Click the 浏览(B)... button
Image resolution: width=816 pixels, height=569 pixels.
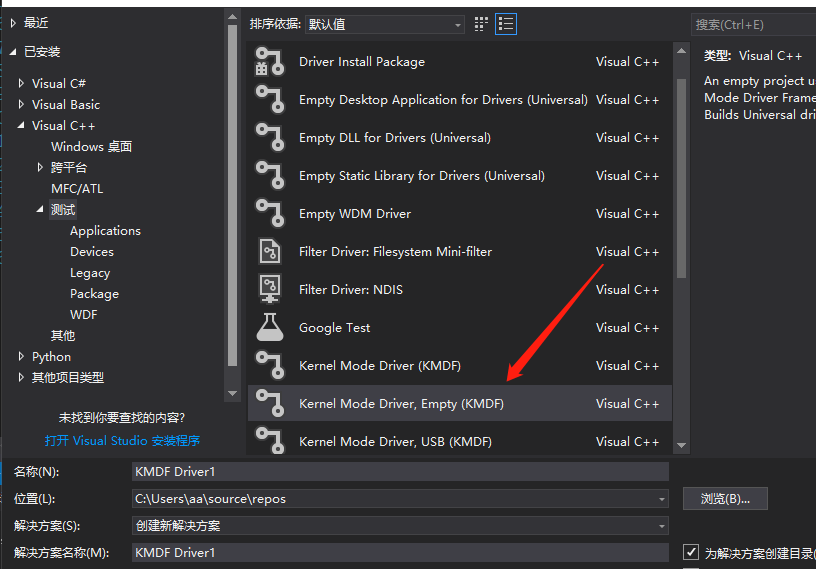[x=725, y=499]
